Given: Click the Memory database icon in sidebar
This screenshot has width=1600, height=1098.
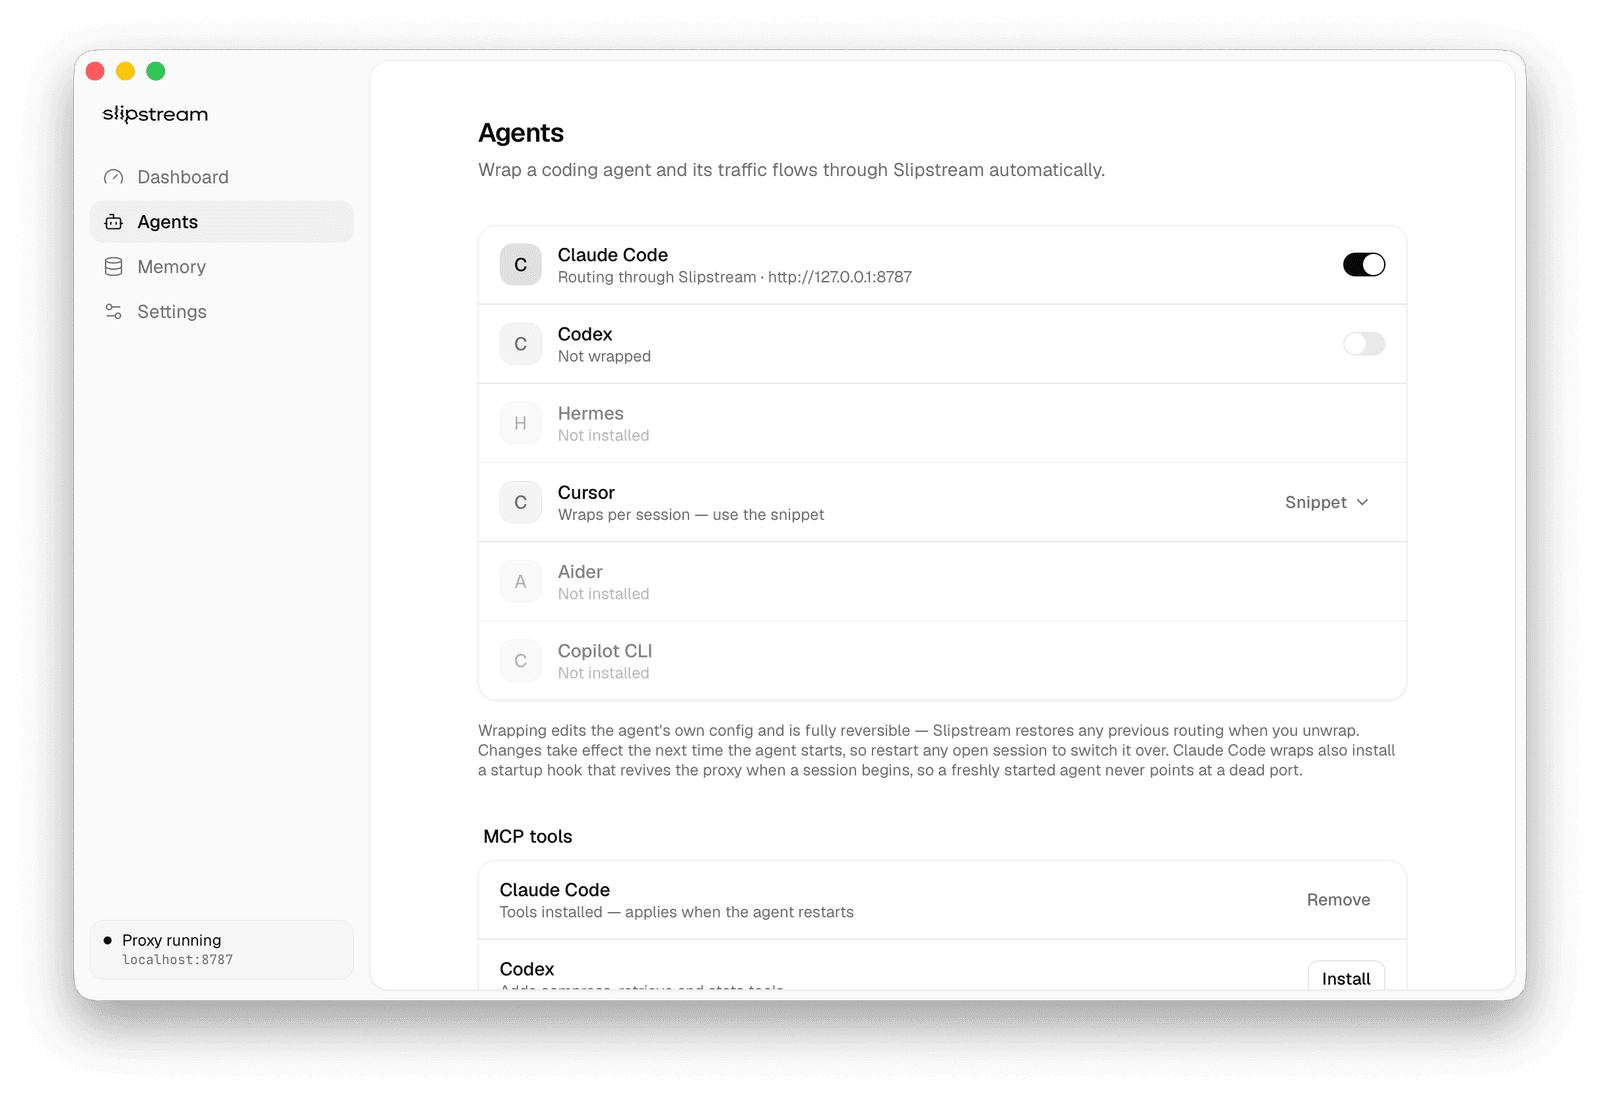Looking at the screenshot, I should point(114,267).
